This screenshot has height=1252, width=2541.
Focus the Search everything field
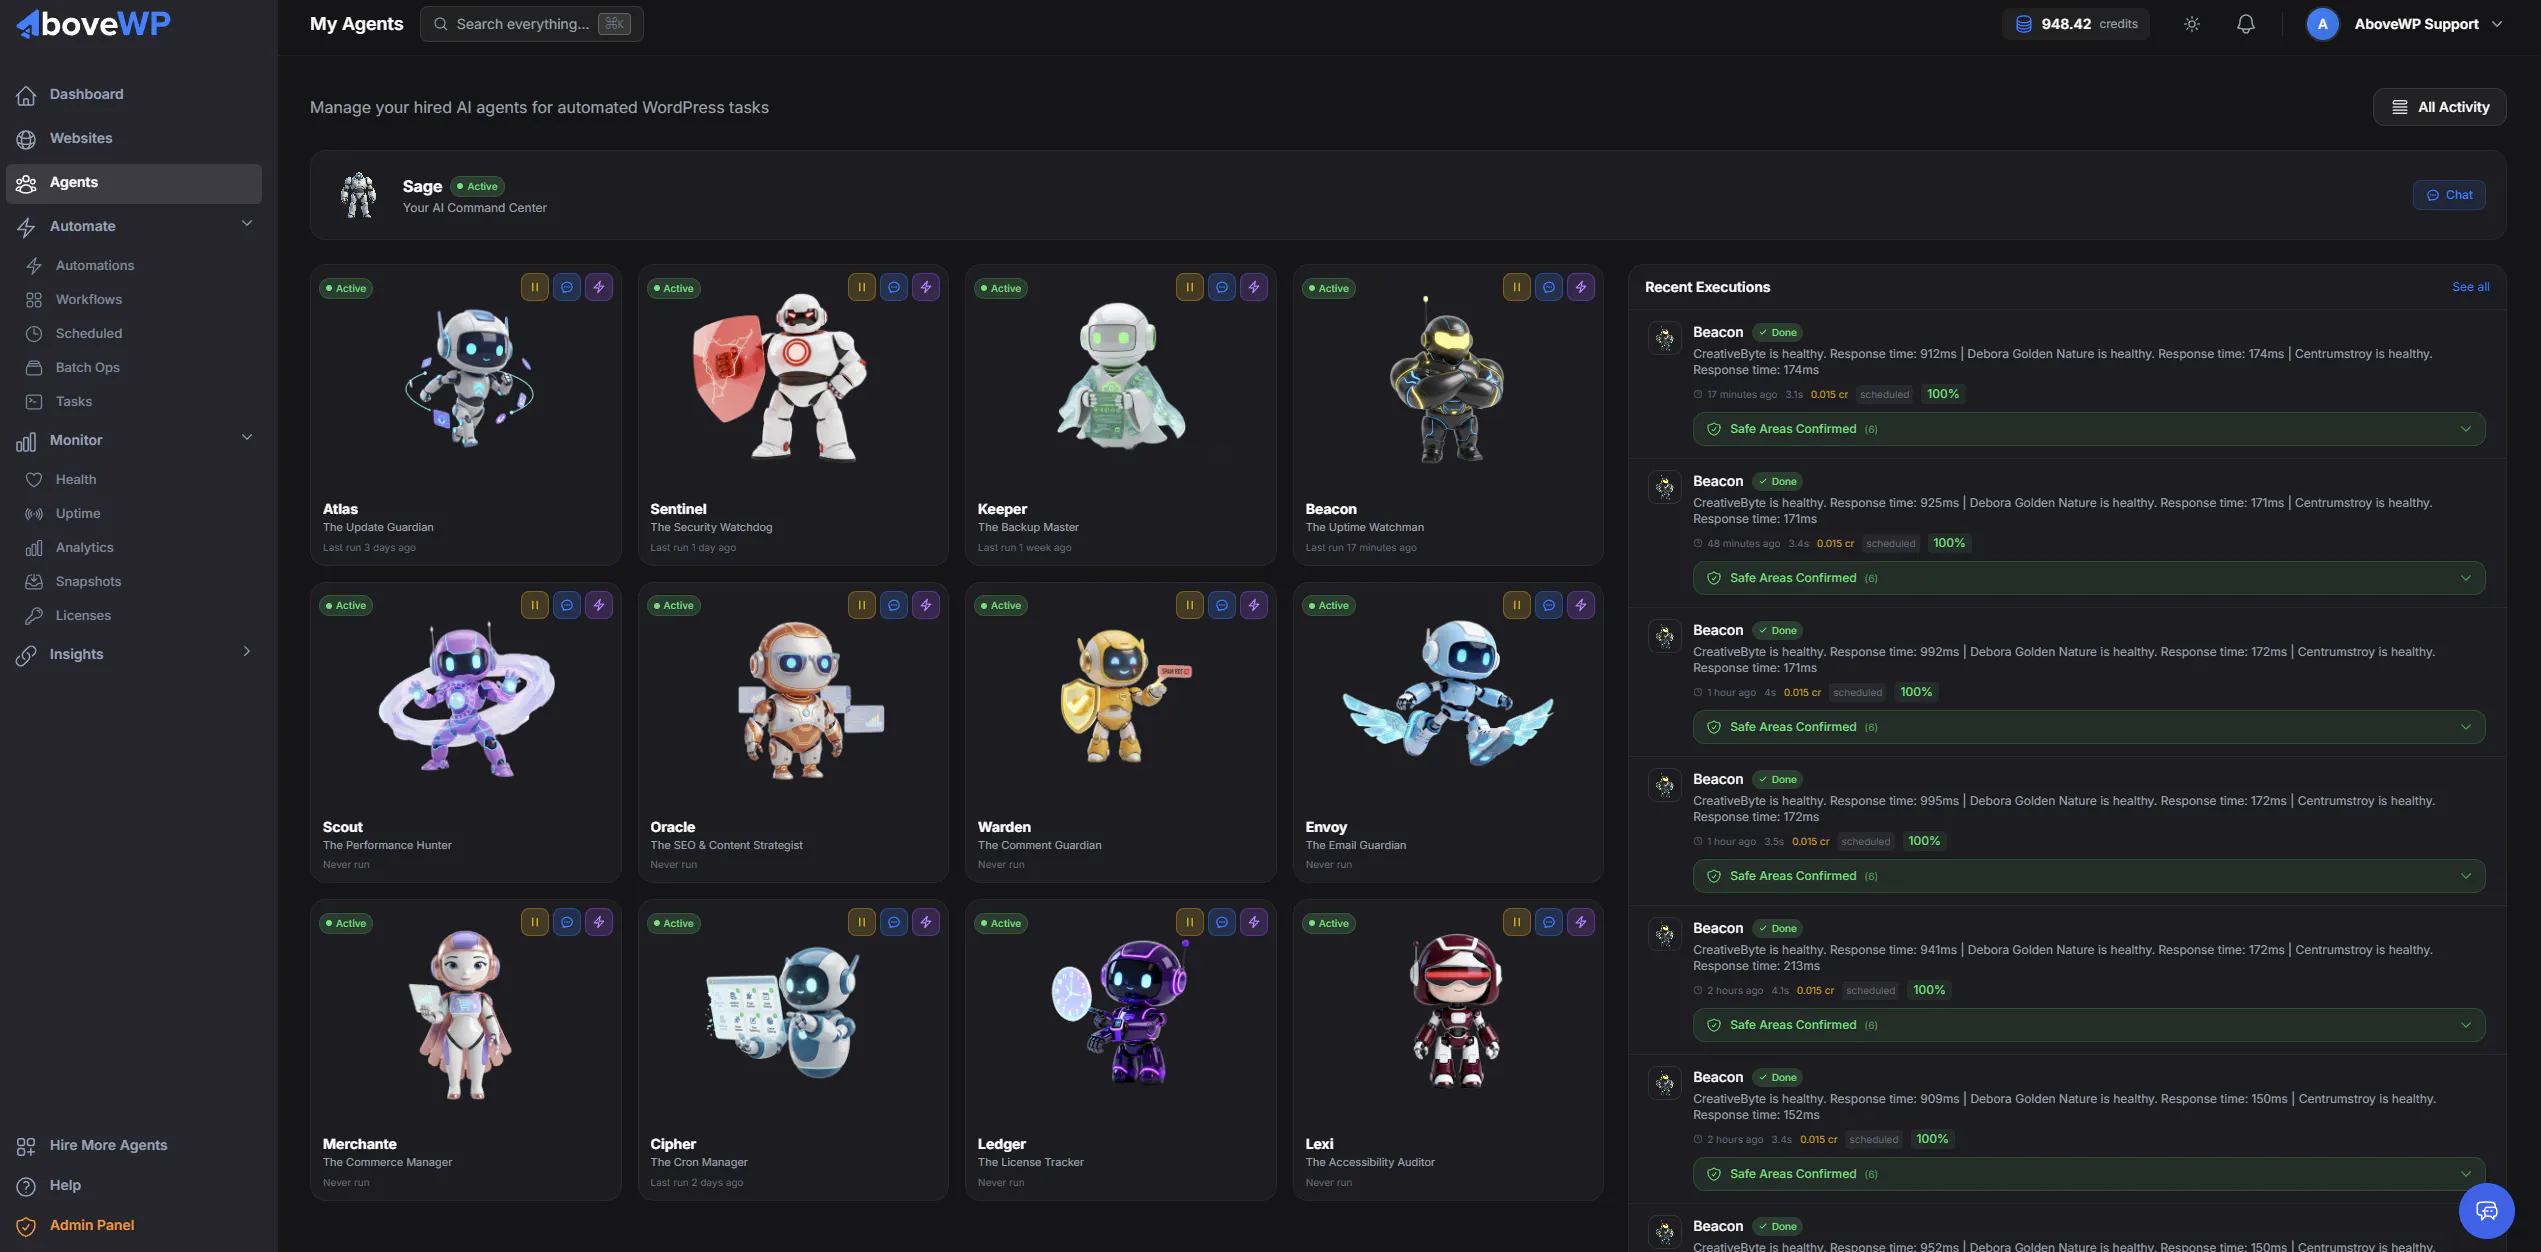(531, 24)
